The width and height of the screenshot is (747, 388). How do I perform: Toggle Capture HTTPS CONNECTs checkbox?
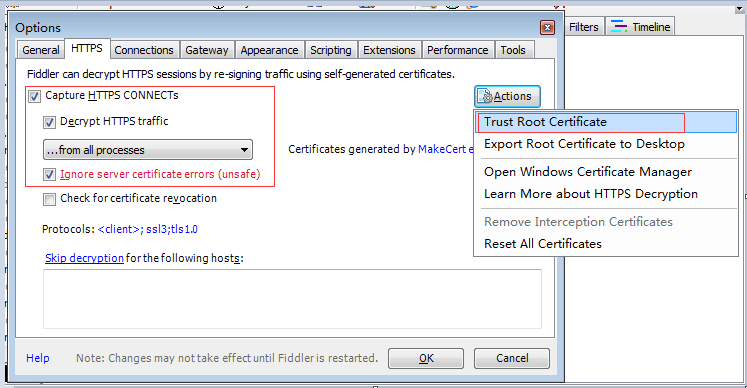(34, 96)
